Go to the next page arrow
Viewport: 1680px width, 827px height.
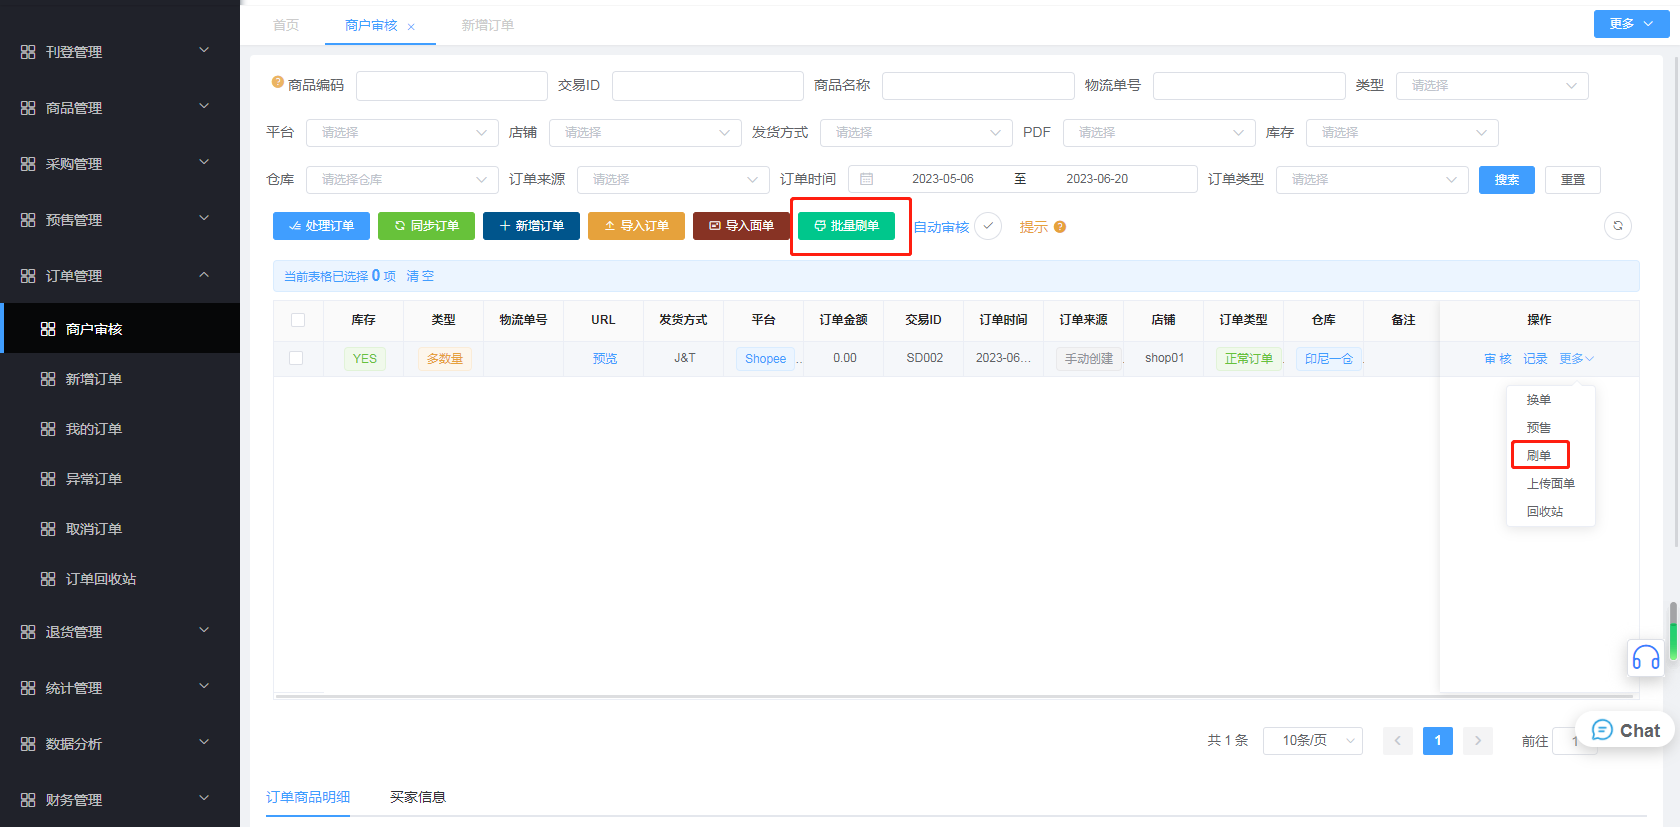(1478, 741)
